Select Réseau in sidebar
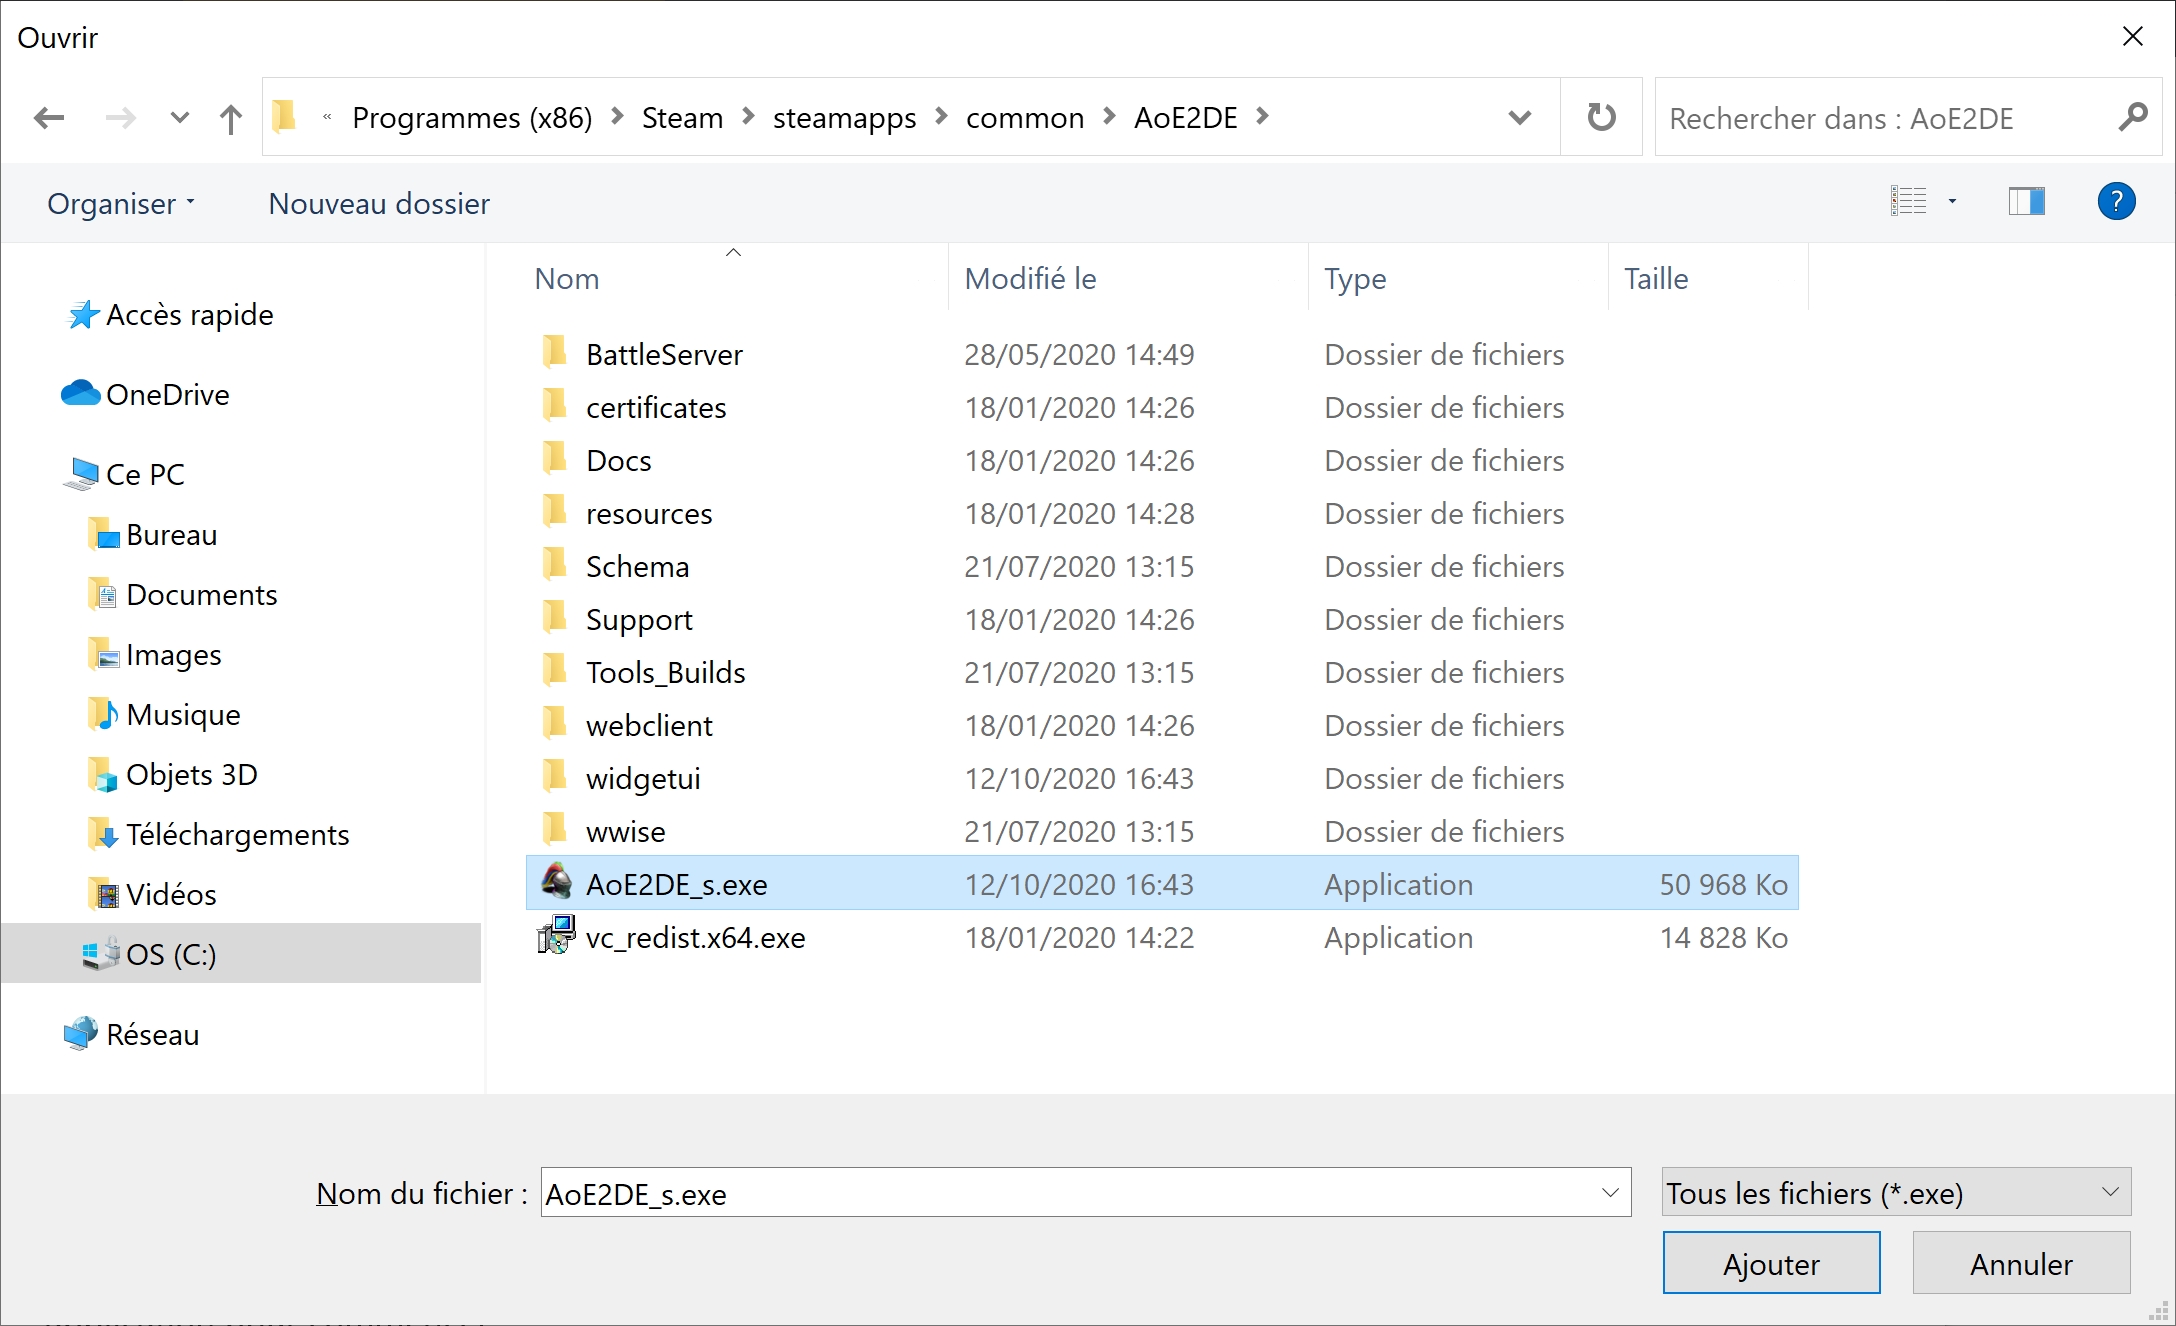The height and width of the screenshot is (1326, 2176). click(132, 1035)
